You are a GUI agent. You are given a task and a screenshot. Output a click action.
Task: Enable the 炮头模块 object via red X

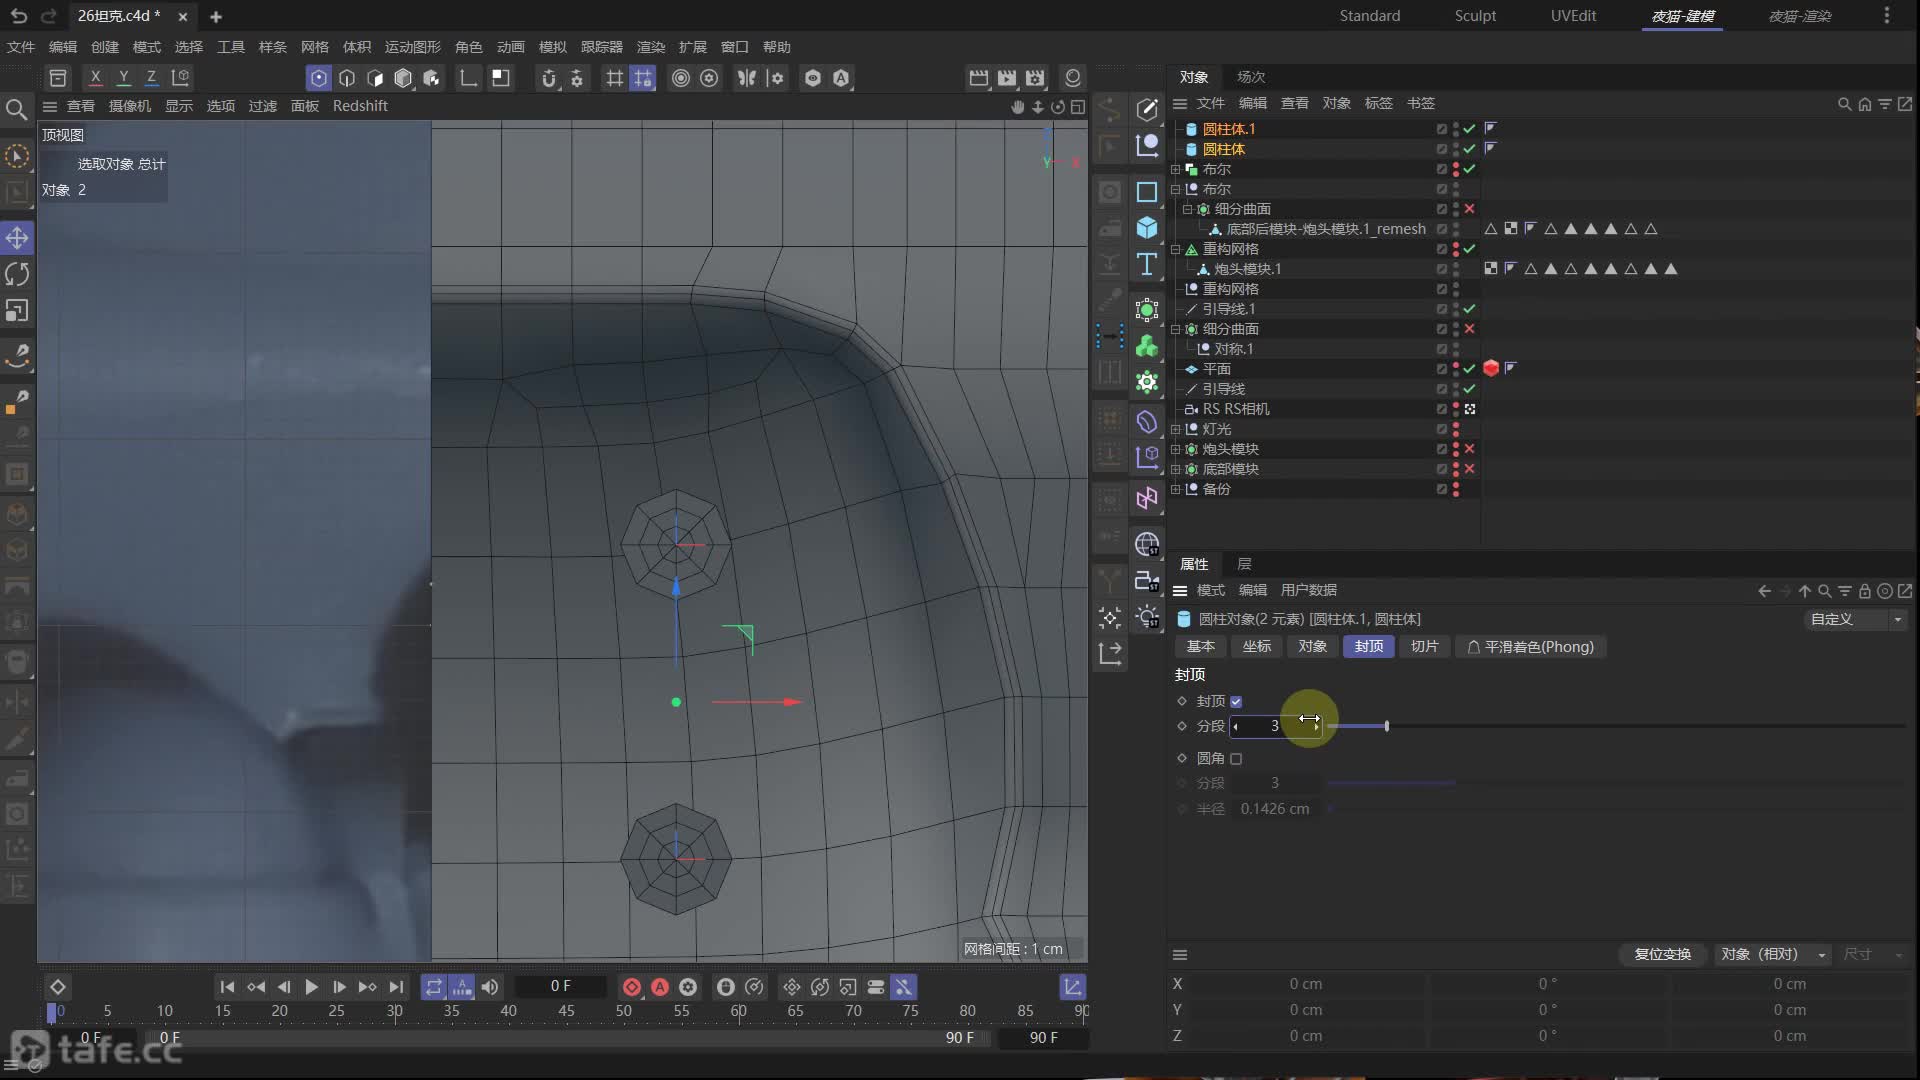[x=1469, y=449]
